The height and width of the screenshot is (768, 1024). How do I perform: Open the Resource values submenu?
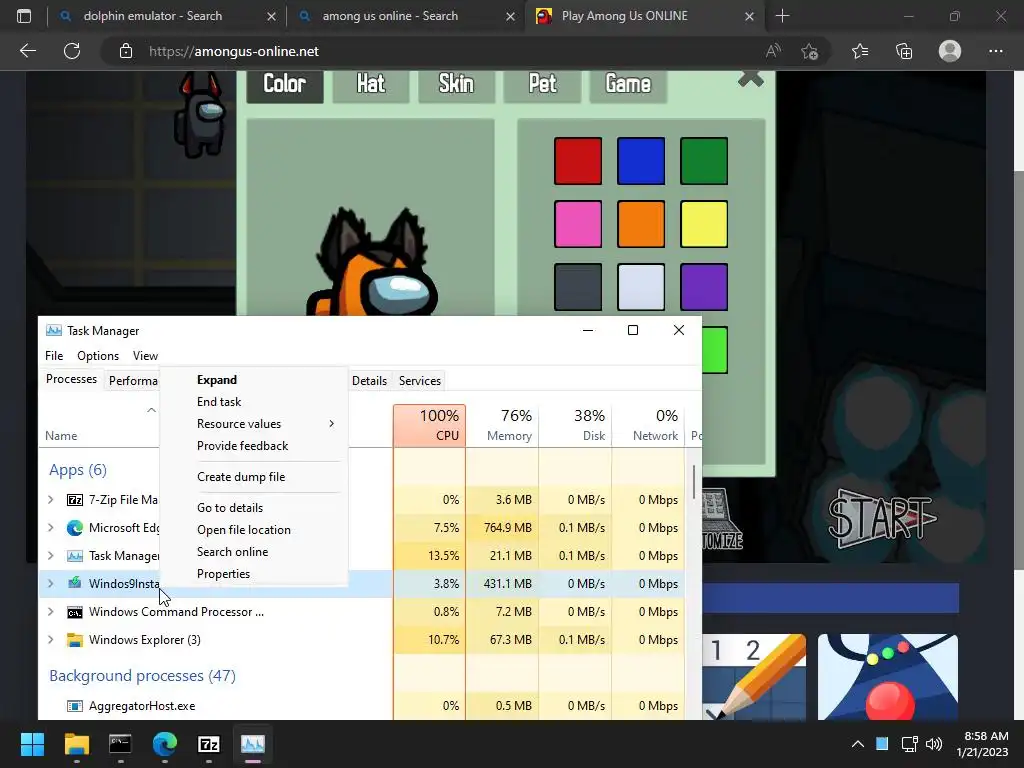pyautogui.click(x=253, y=424)
